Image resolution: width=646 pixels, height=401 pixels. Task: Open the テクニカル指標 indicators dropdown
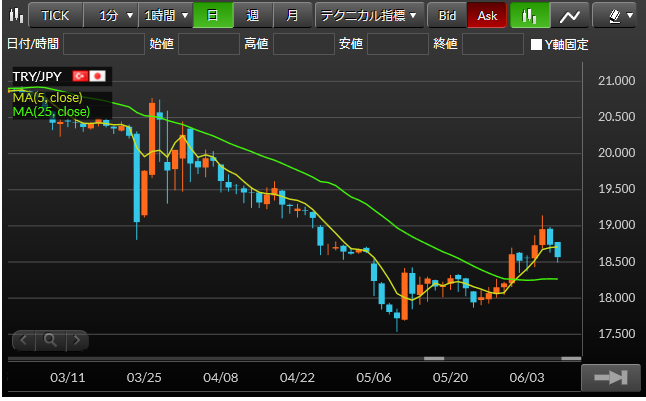(x=369, y=16)
